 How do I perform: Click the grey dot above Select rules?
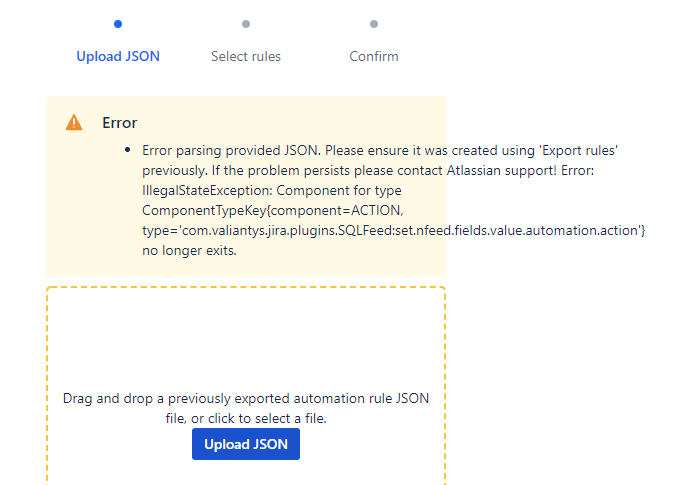(x=246, y=24)
